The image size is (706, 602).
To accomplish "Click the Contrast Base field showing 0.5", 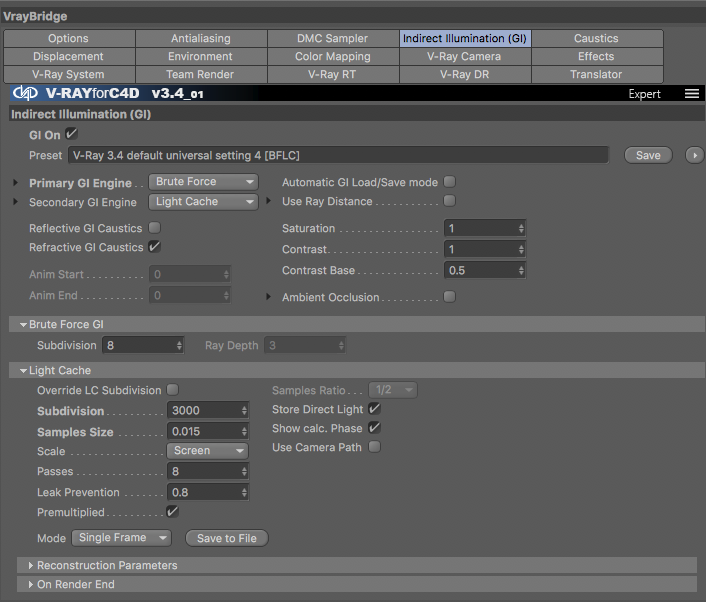I will [x=484, y=271].
